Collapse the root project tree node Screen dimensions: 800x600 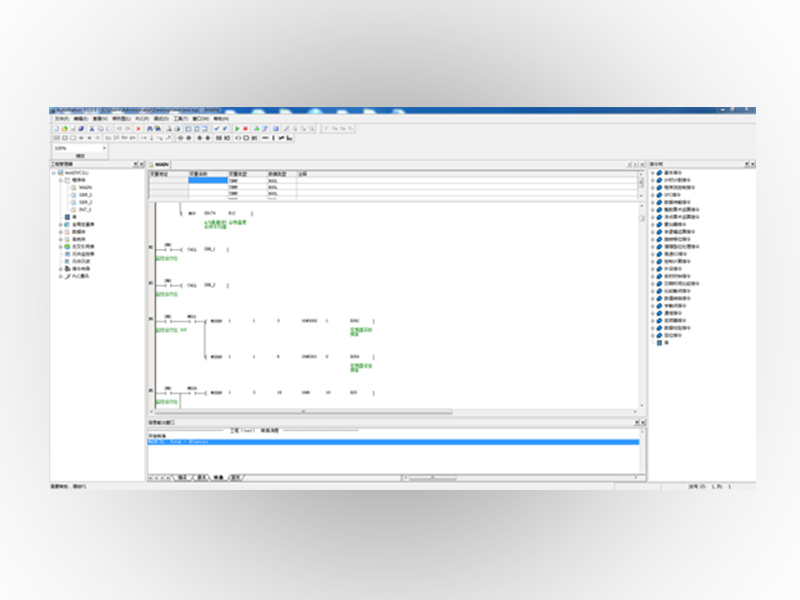coord(54,172)
